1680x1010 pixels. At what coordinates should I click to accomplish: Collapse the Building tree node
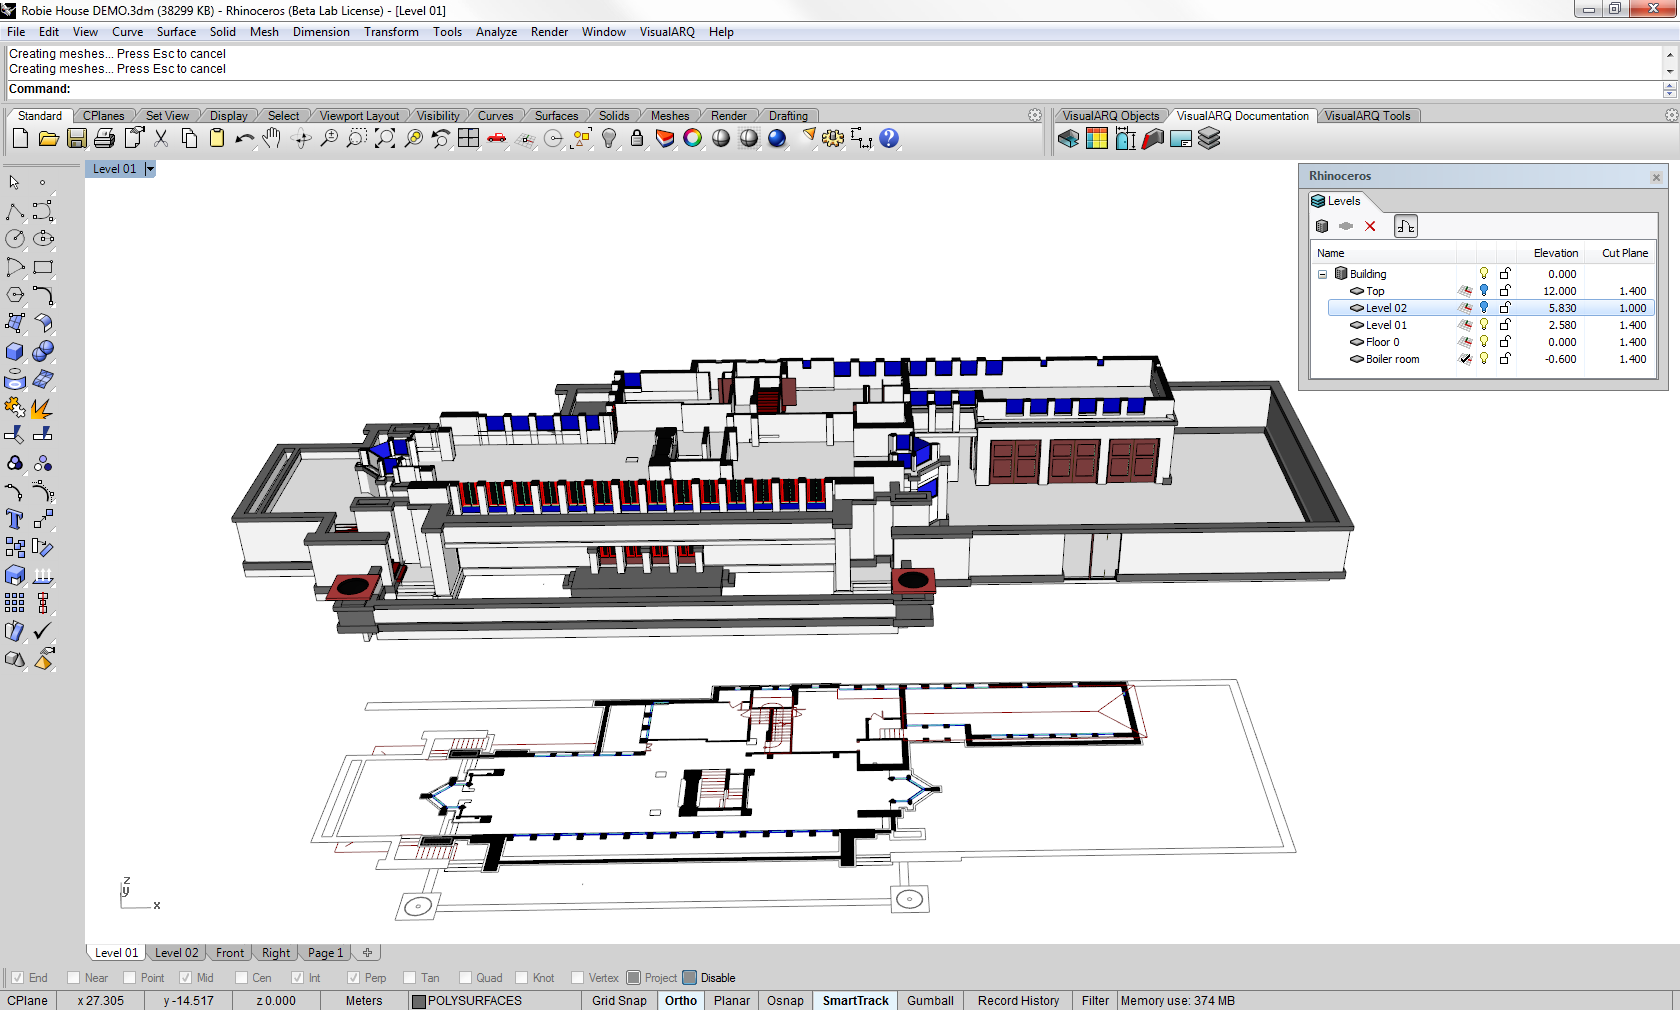pos(1322,274)
